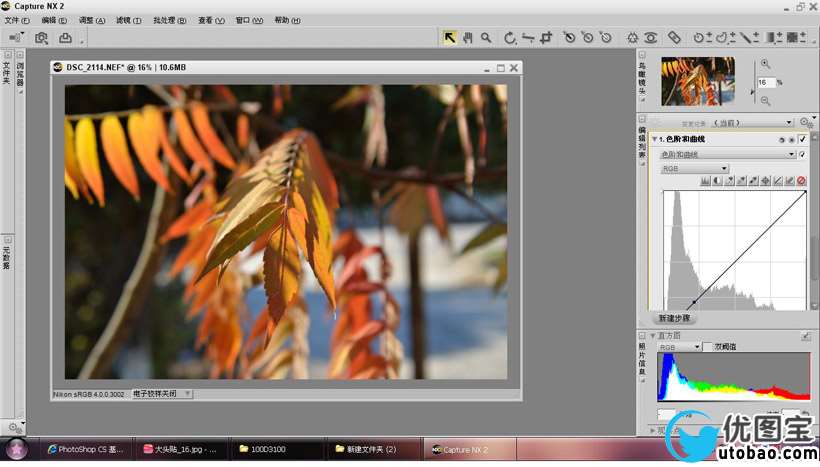Select the selection gradient tool
The width and height of the screenshot is (820, 467).
pyautogui.click(x=773, y=38)
